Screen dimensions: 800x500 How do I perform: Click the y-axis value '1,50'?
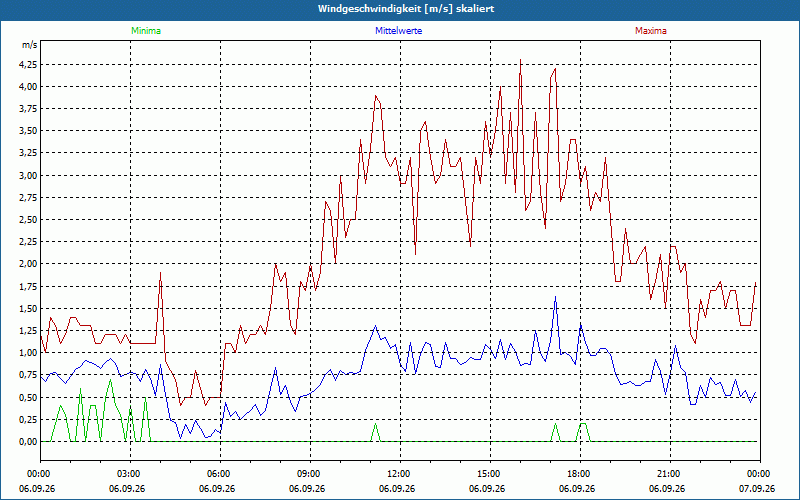coord(28,309)
